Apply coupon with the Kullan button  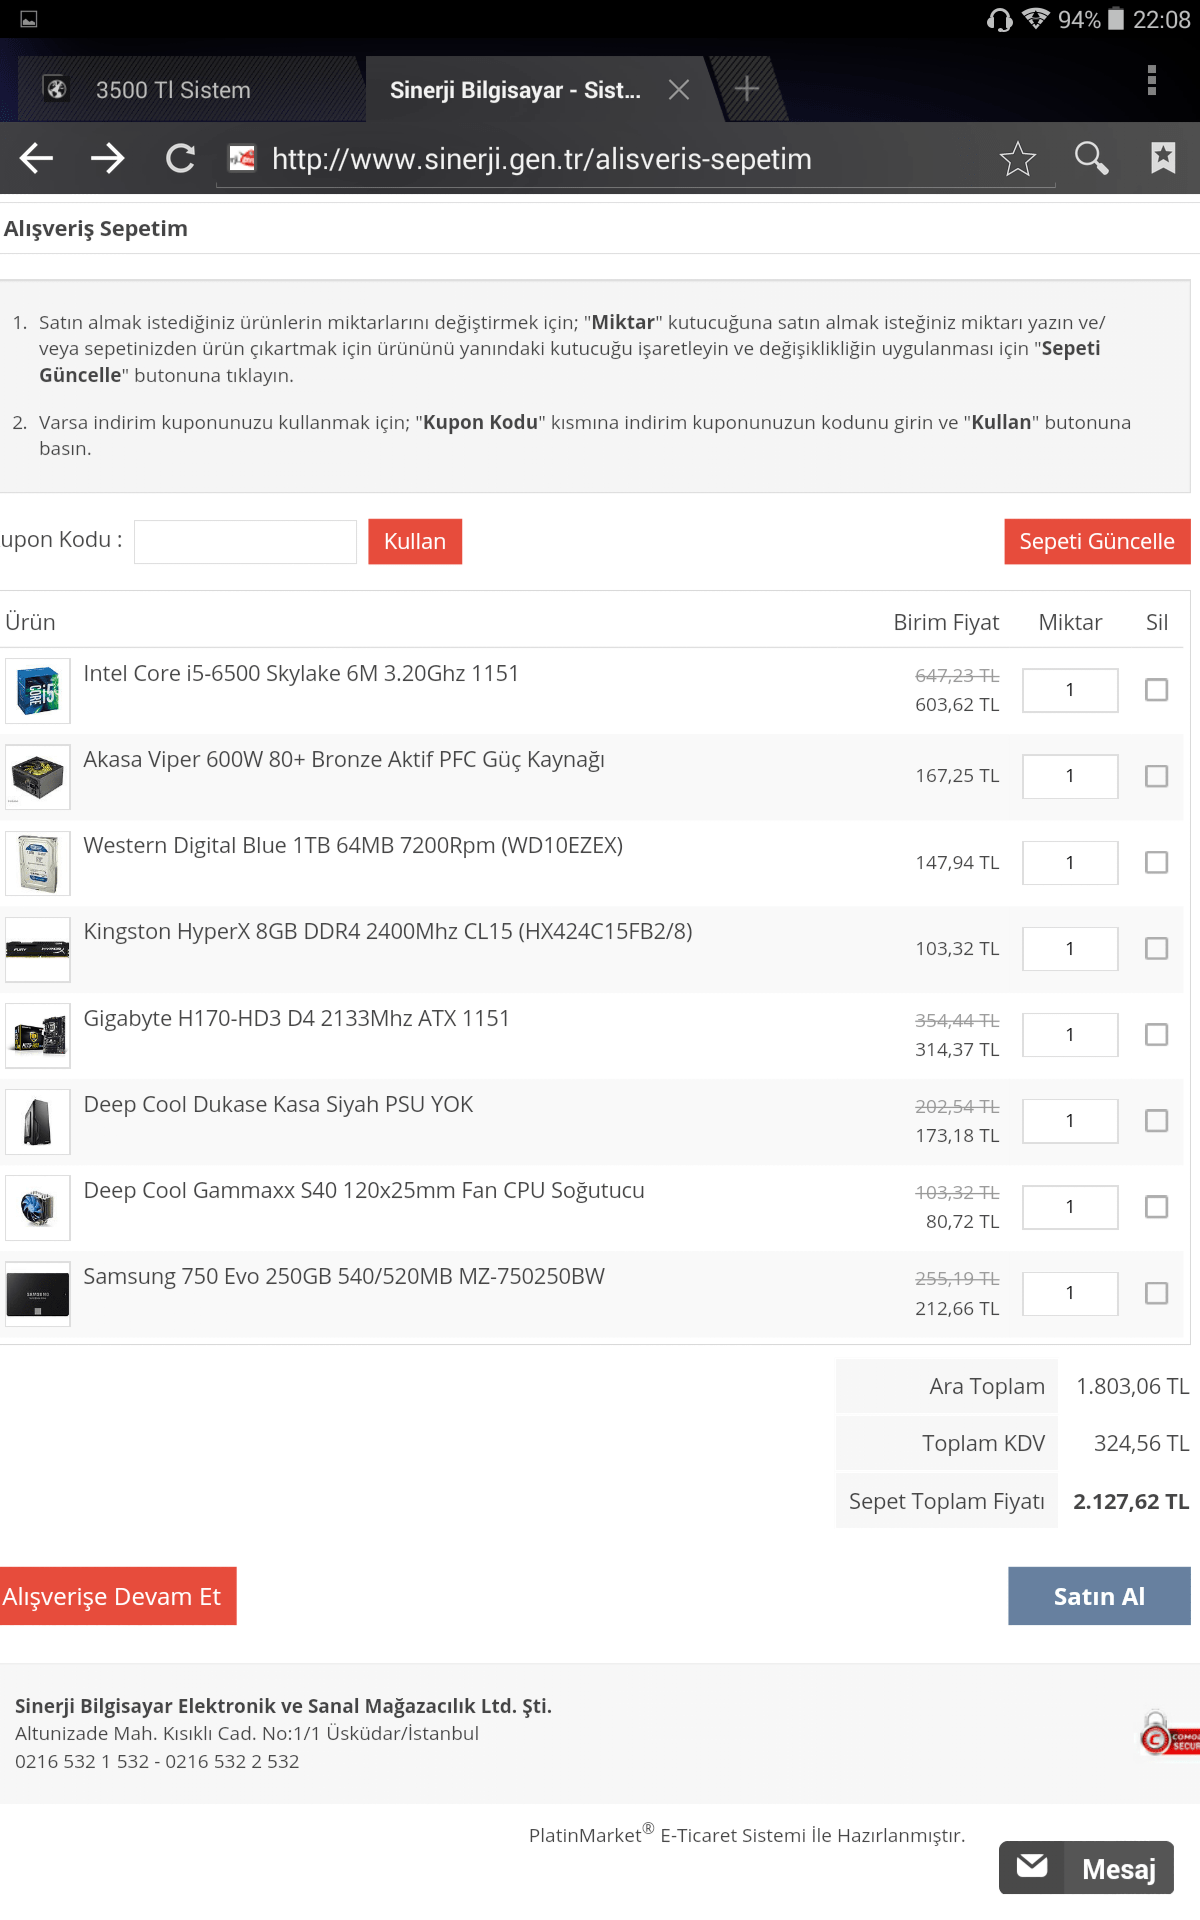click(x=415, y=542)
